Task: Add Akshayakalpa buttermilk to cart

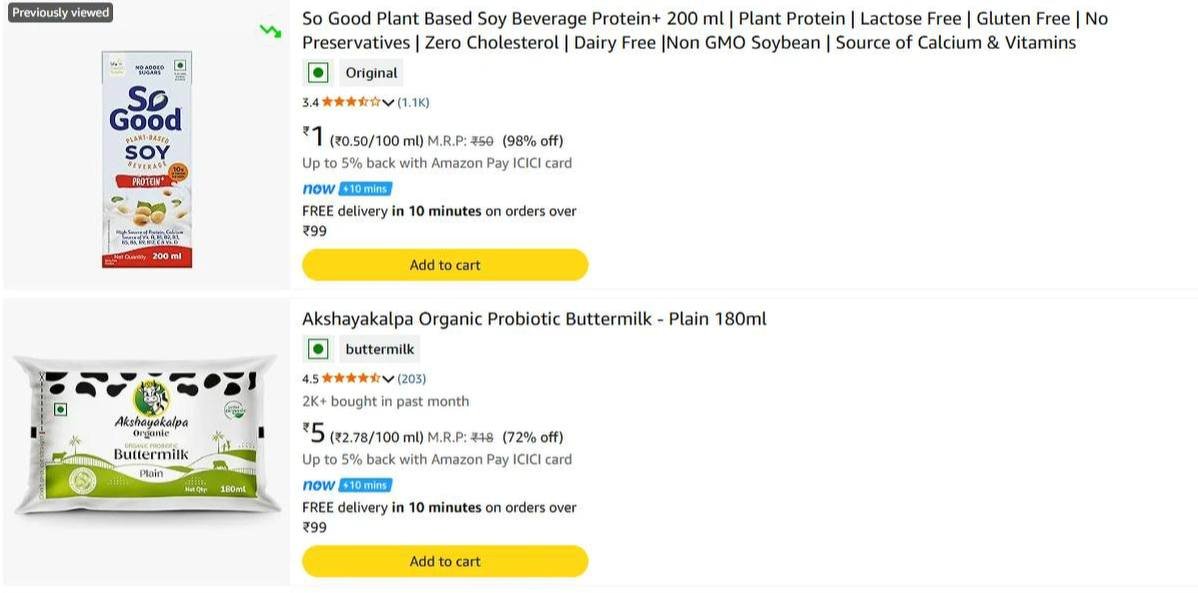Action: point(445,561)
